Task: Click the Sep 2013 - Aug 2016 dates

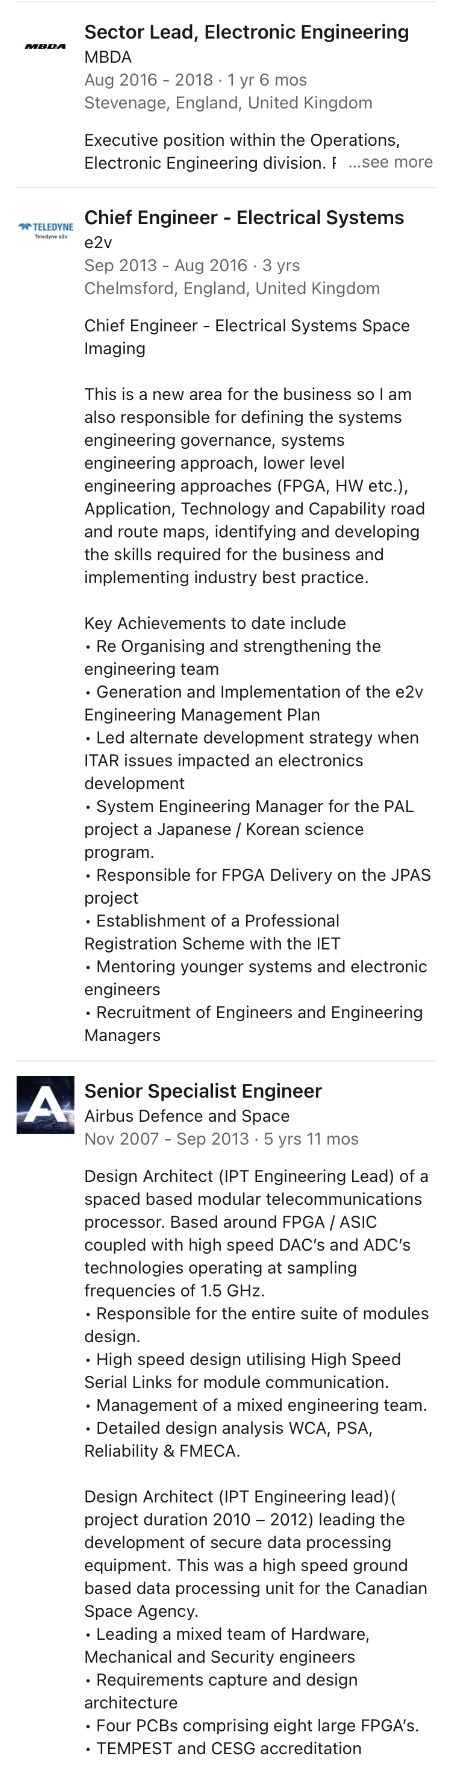Action: click(x=165, y=266)
